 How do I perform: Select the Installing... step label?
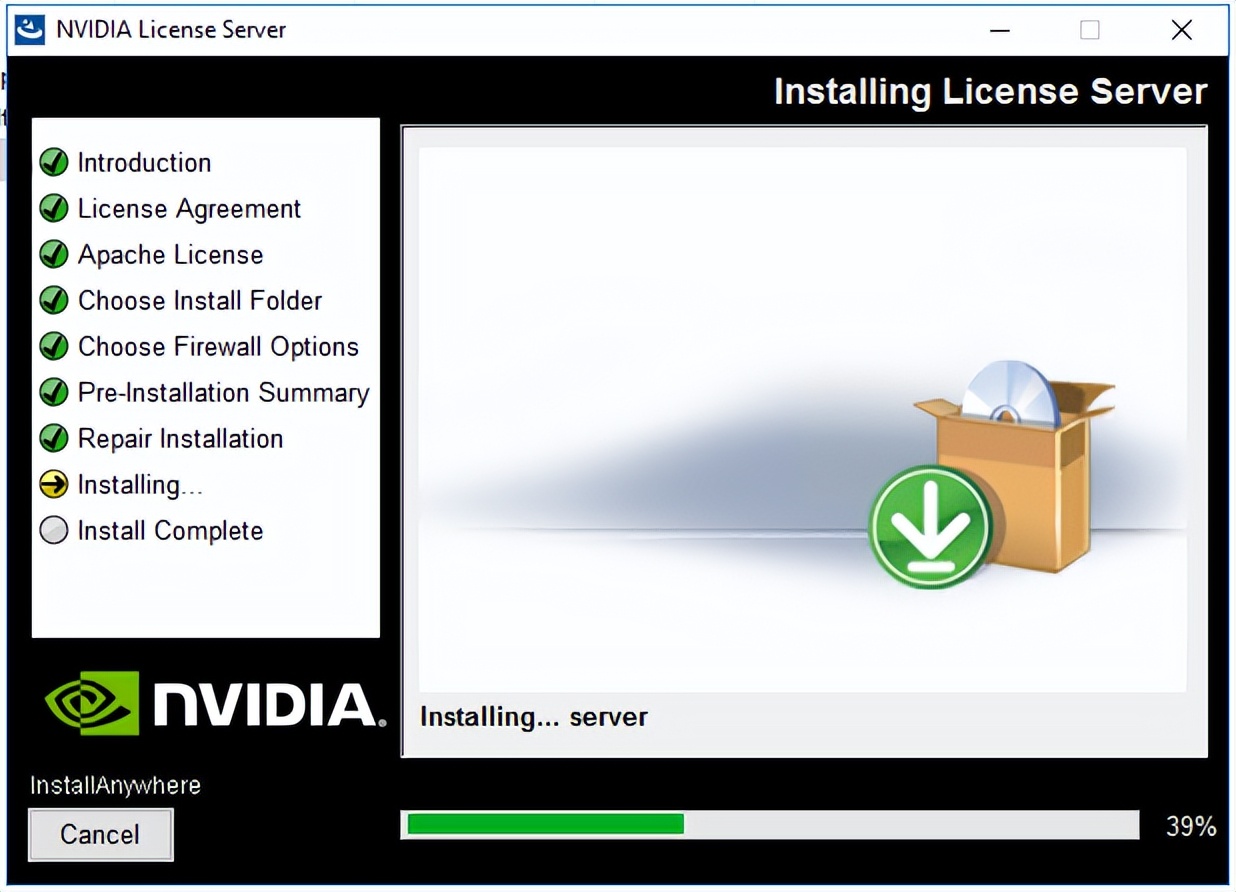(140, 484)
